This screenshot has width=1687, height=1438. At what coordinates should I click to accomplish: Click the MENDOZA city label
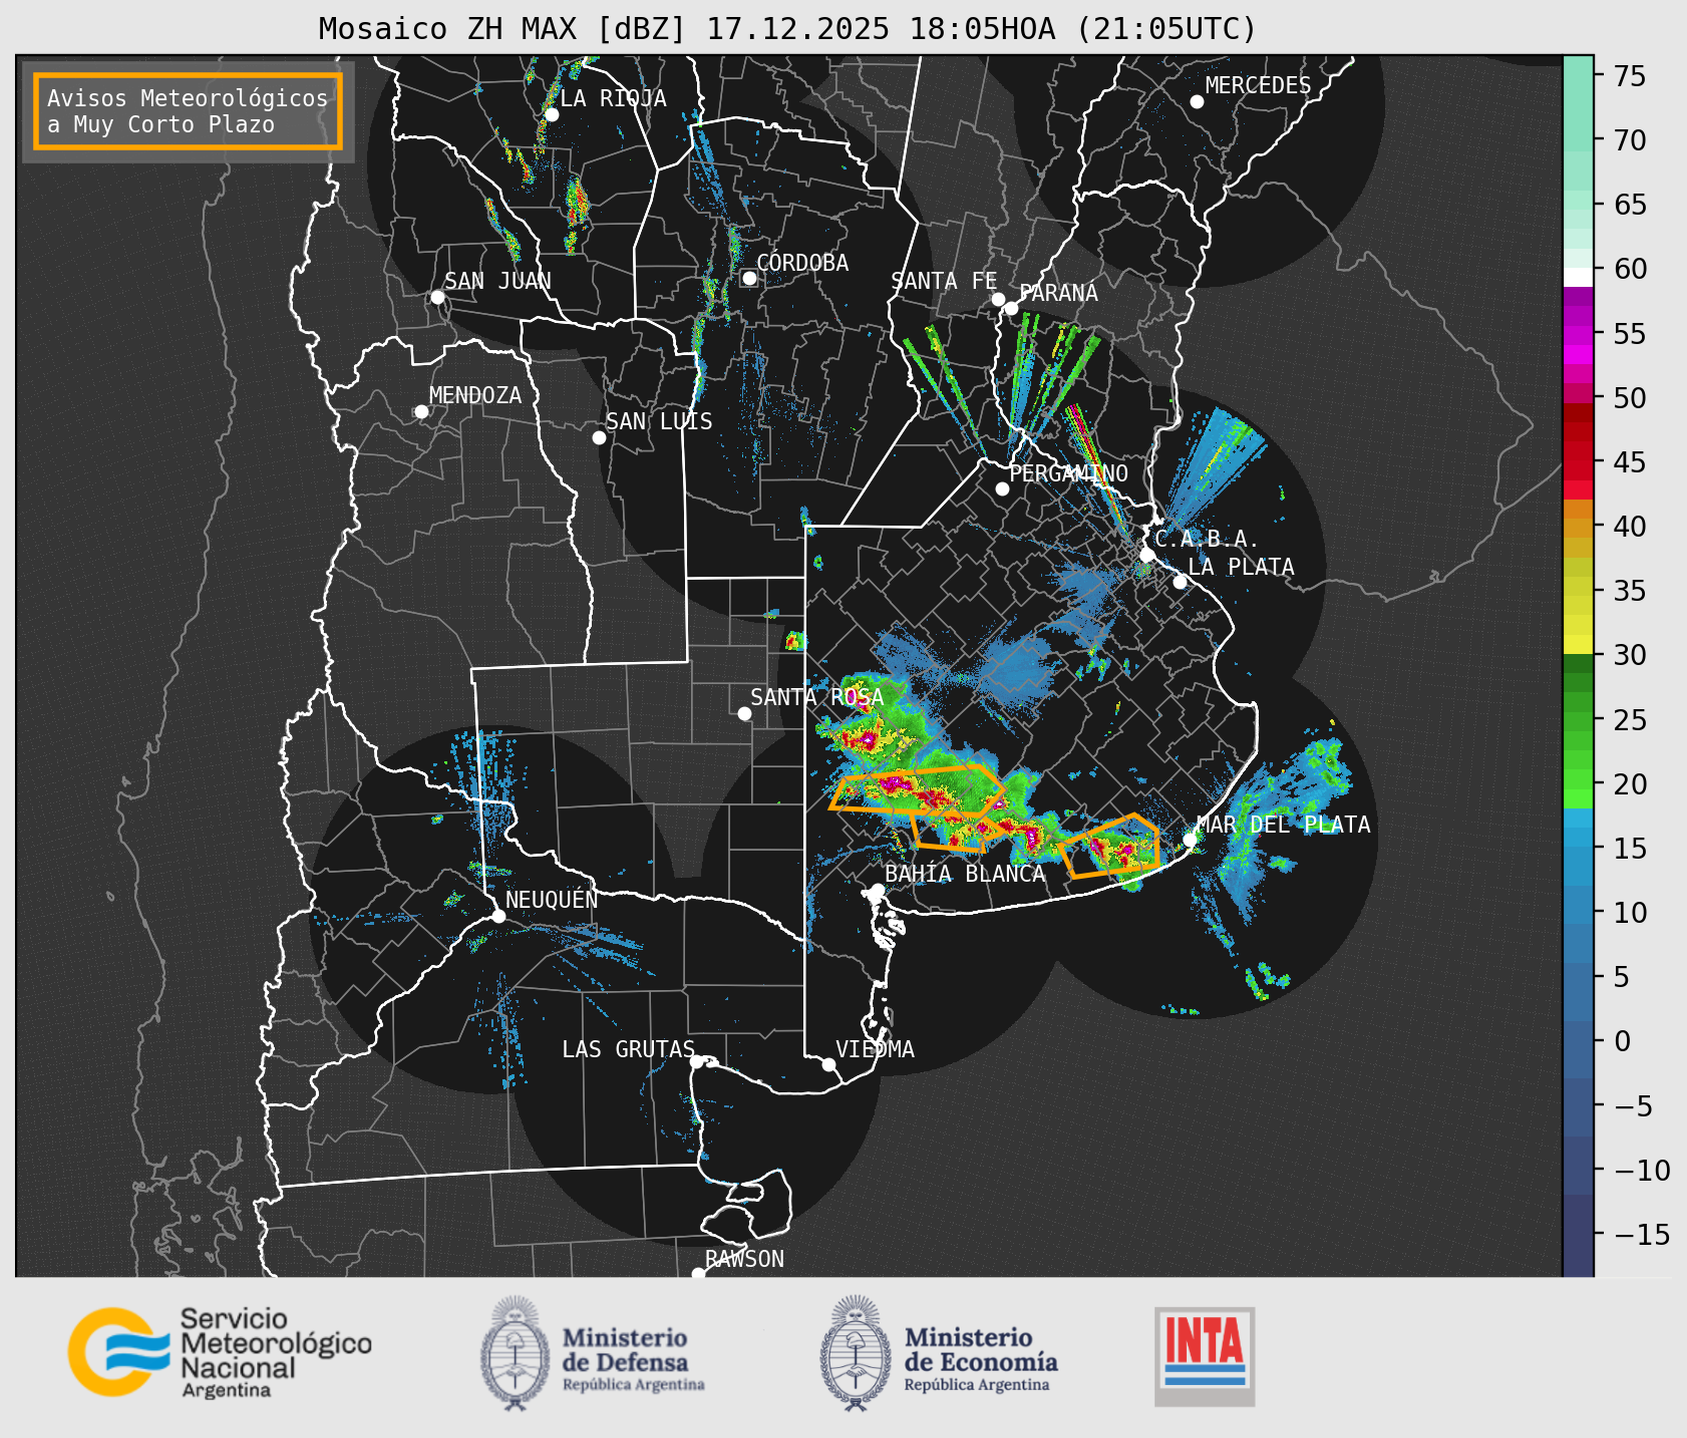[x=475, y=396]
